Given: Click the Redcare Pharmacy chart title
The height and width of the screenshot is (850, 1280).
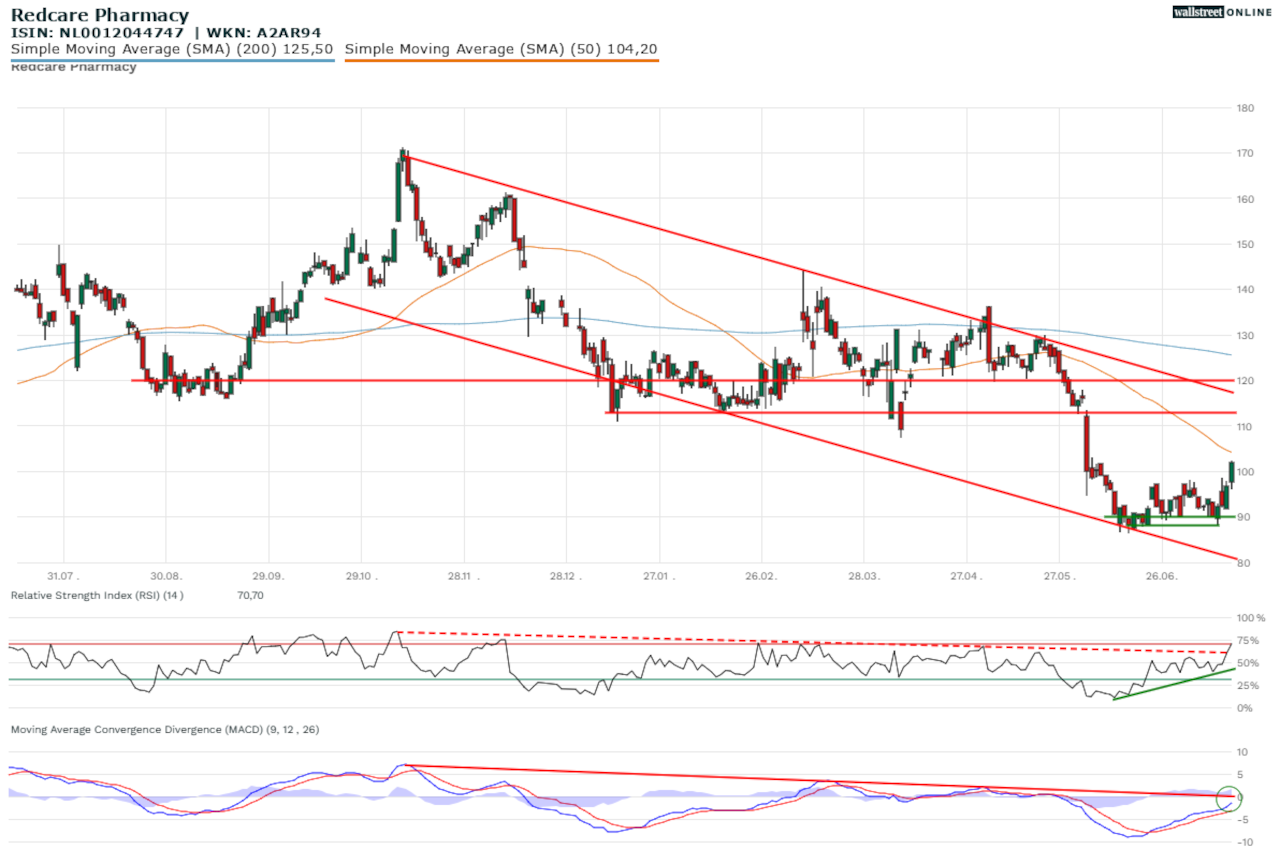Looking at the screenshot, I should tap(99, 15).
